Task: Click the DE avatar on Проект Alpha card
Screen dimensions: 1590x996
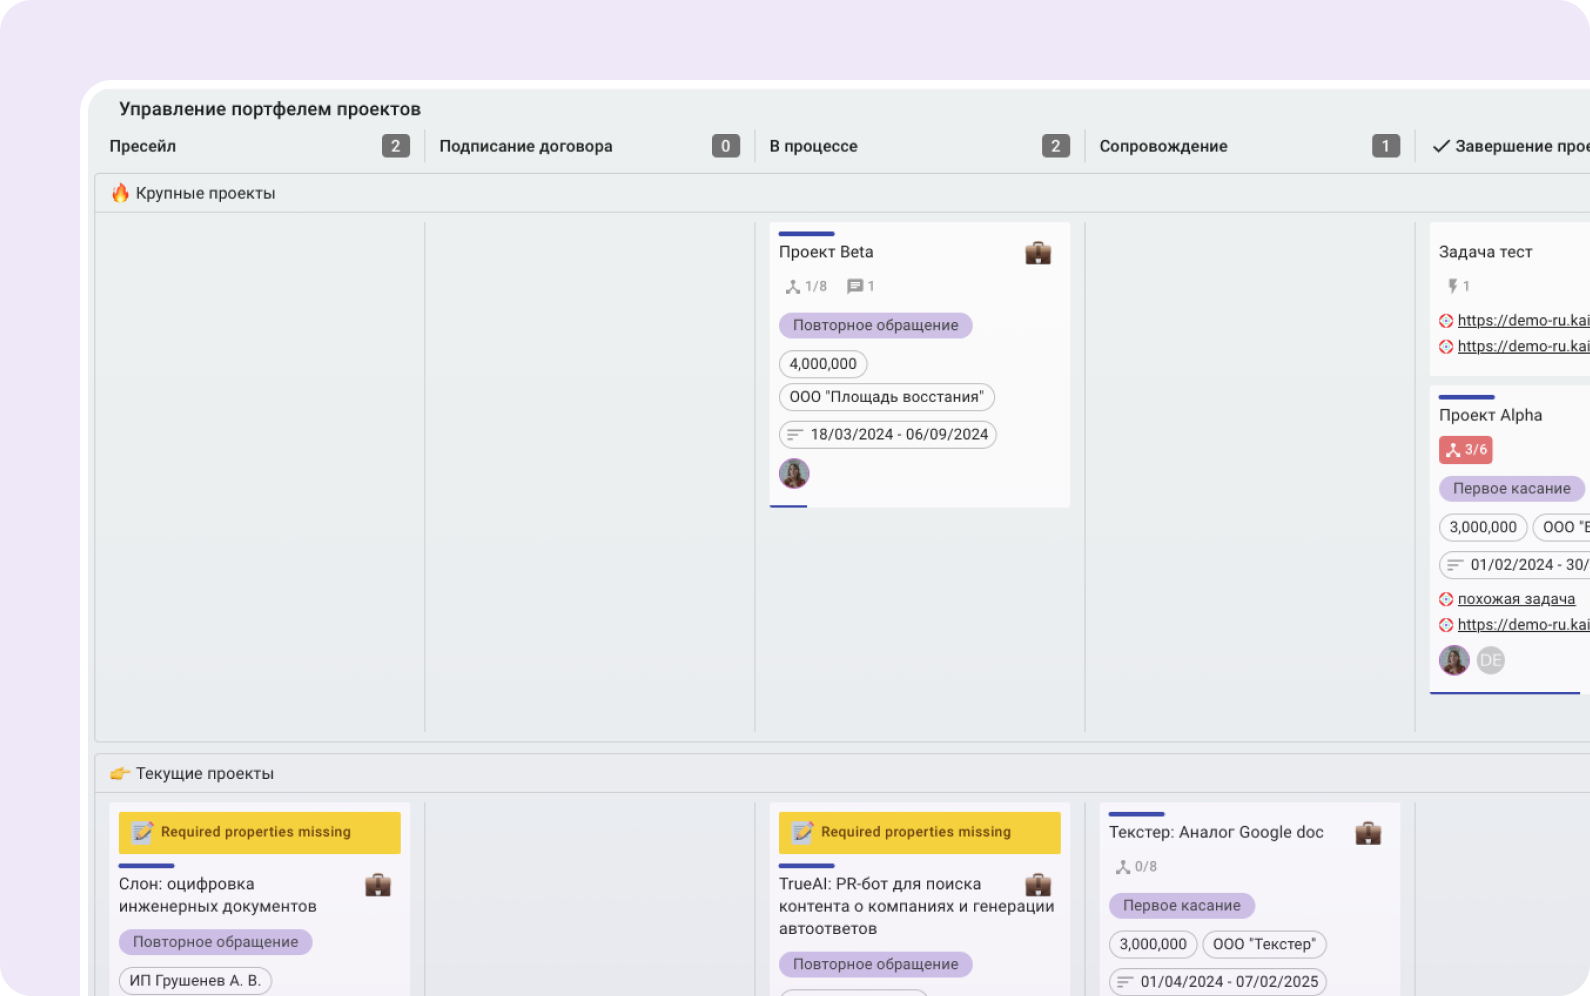Action: click(x=1490, y=660)
